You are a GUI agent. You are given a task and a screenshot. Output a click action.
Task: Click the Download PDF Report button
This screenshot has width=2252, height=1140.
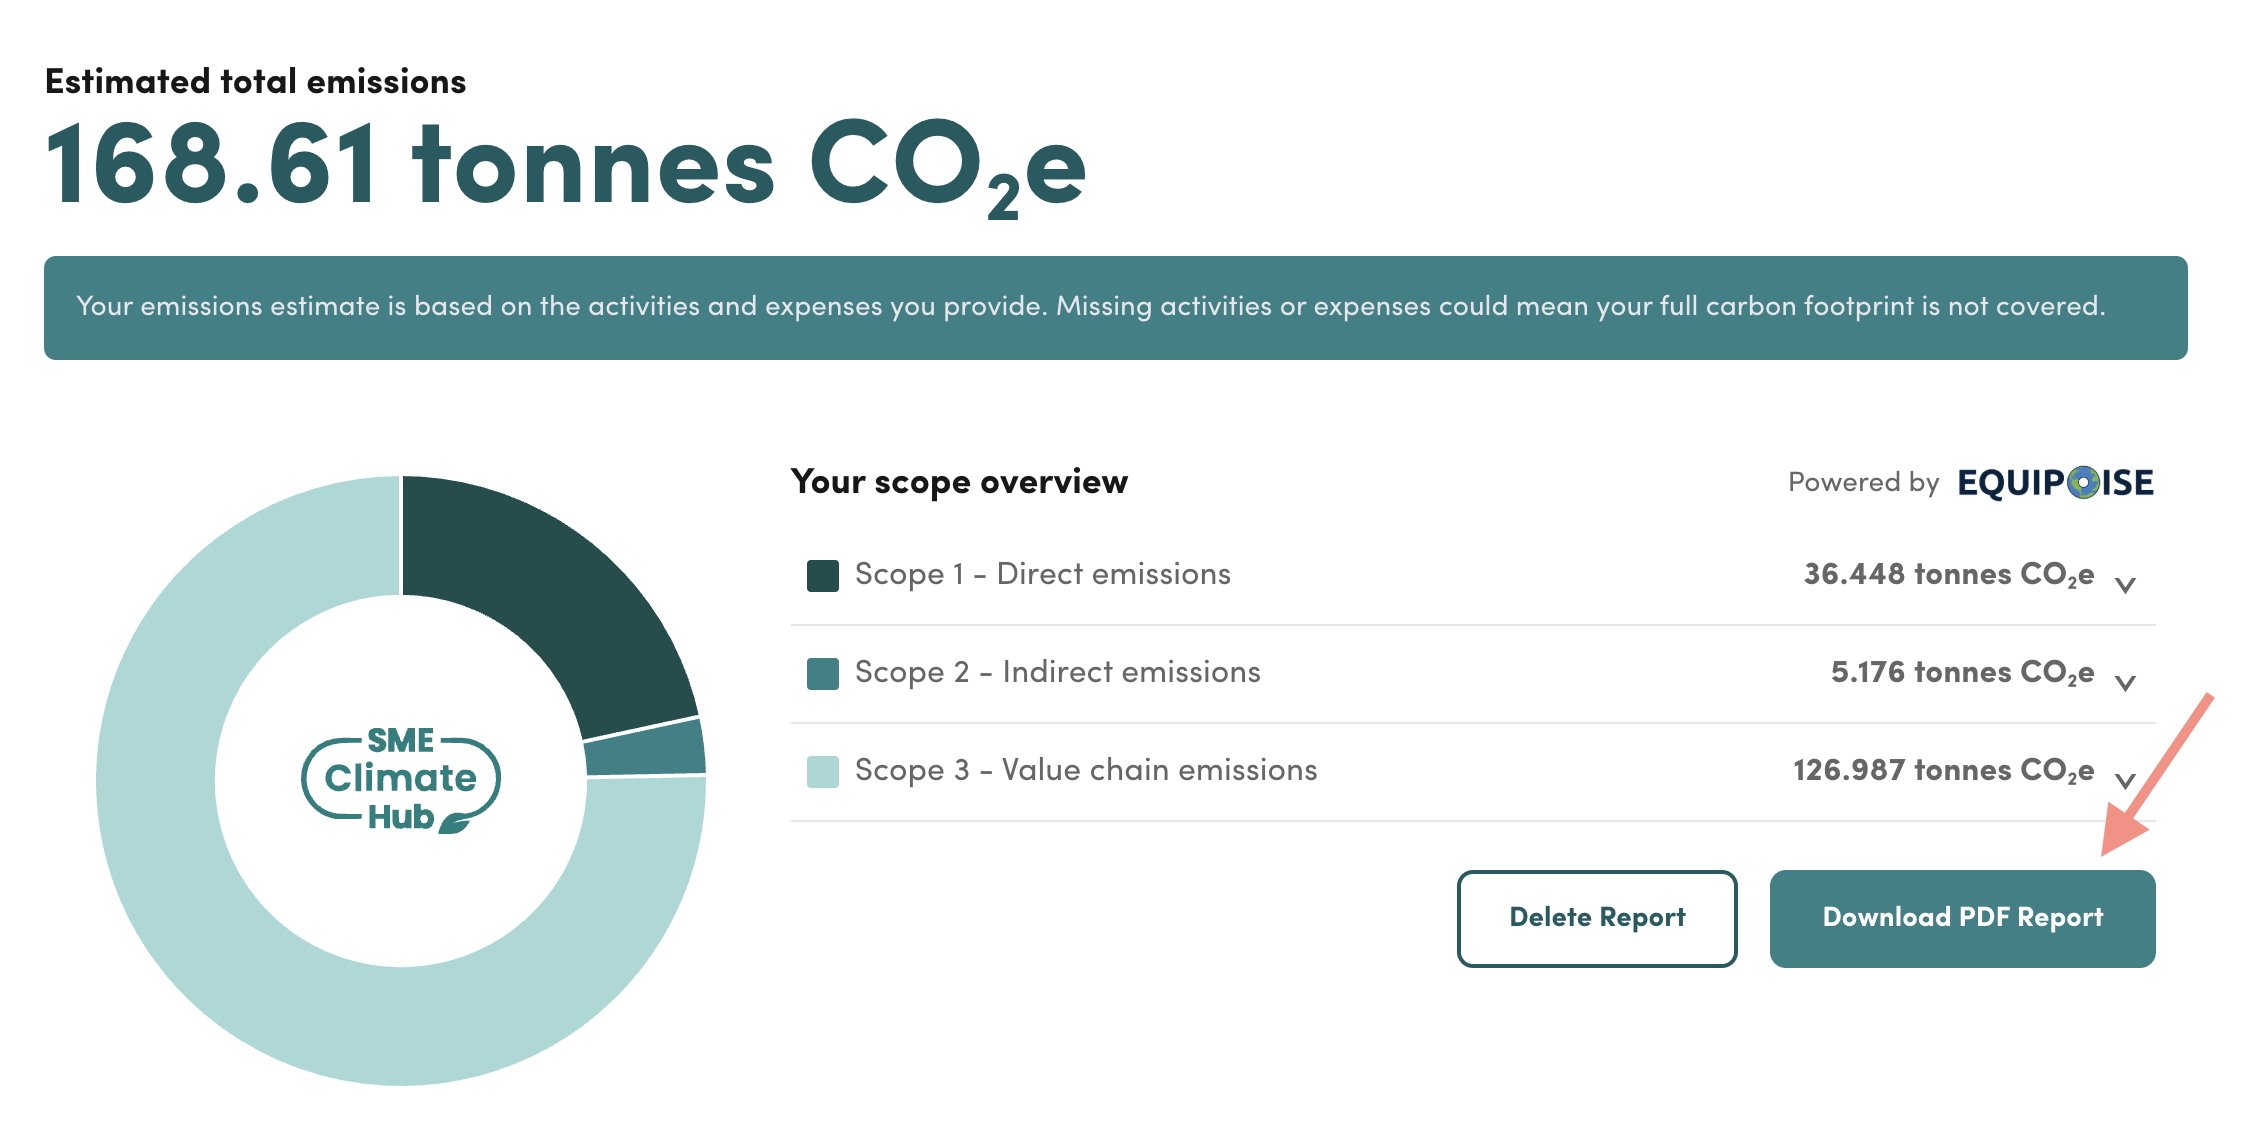point(1962,918)
